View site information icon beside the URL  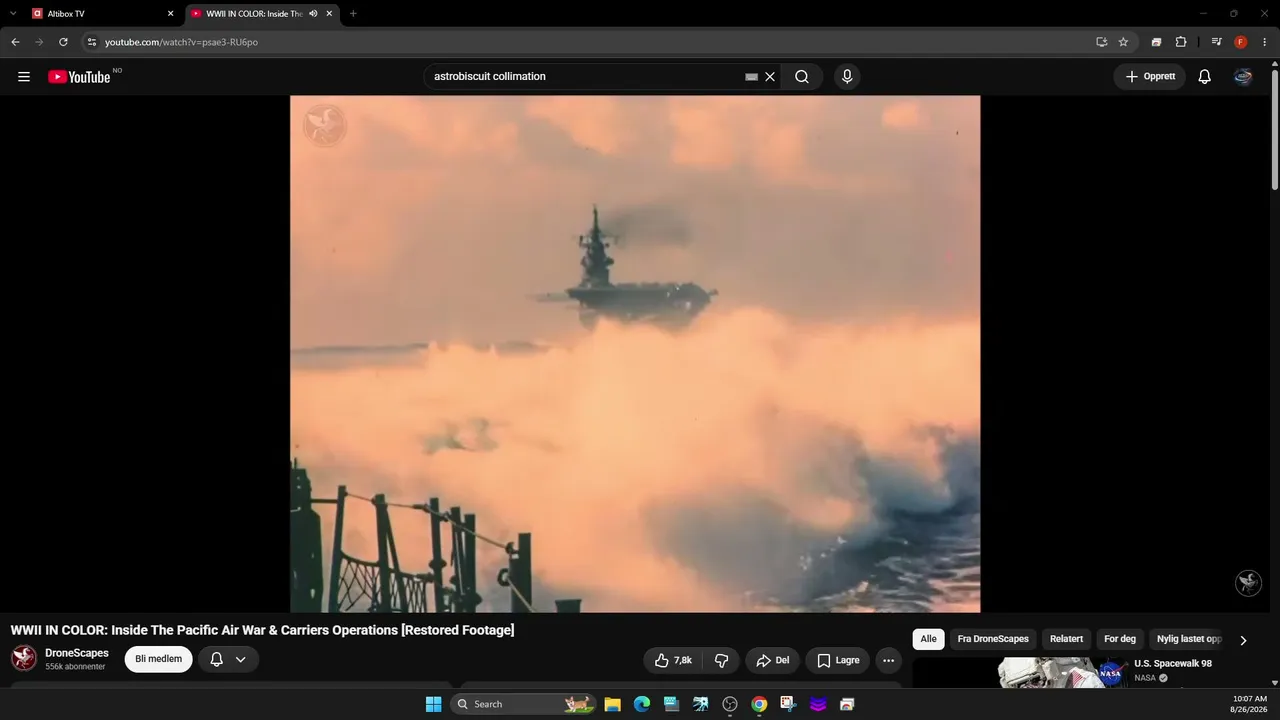pyautogui.click(x=92, y=42)
